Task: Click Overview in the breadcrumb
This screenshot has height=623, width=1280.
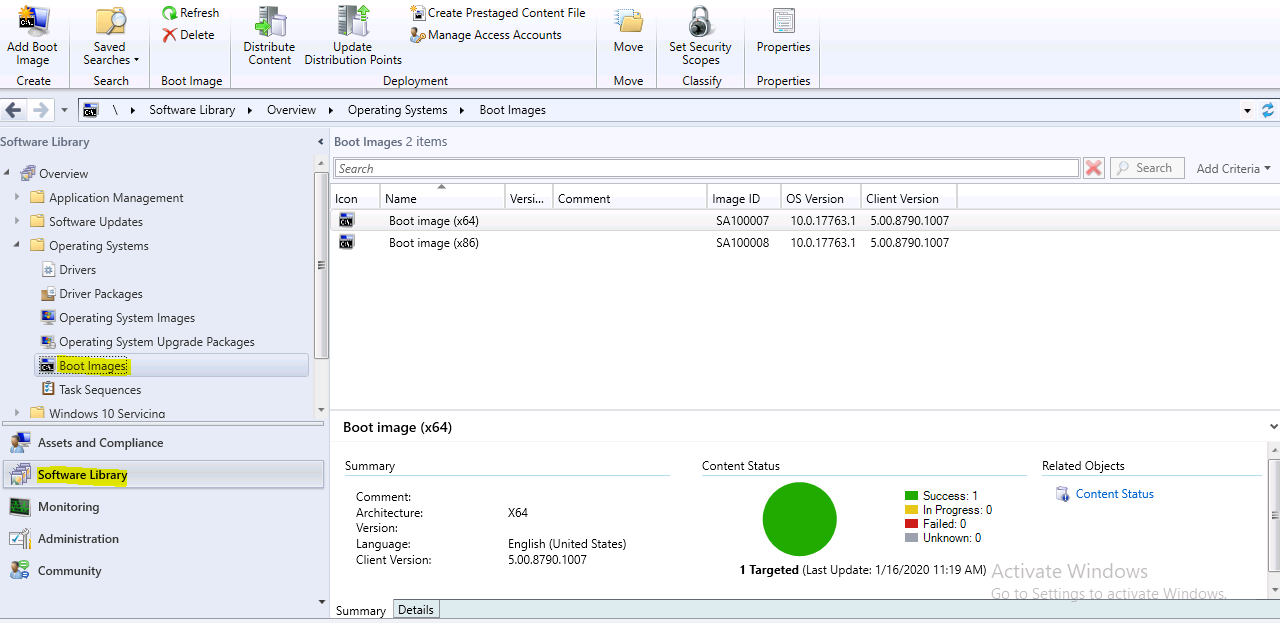Action: click(x=291, y=110)
